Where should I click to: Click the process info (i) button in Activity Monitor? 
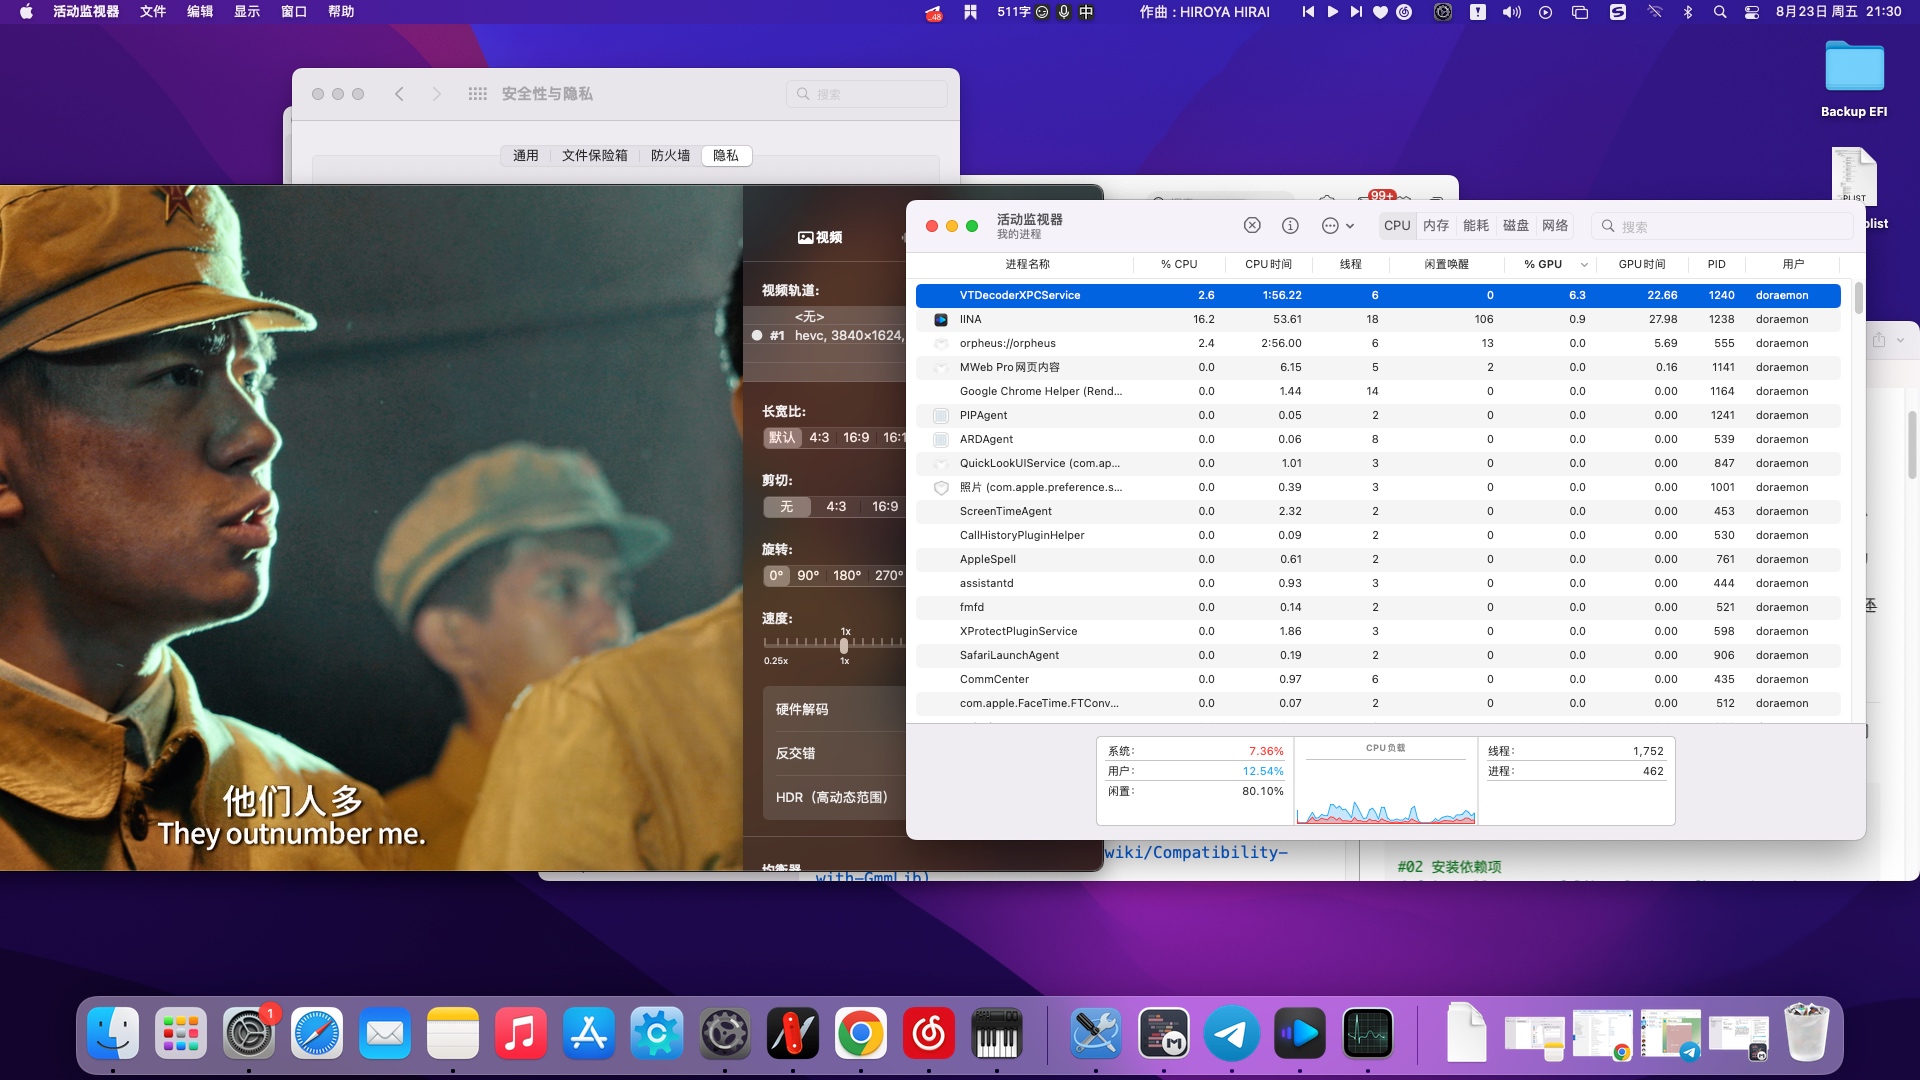1290,226
